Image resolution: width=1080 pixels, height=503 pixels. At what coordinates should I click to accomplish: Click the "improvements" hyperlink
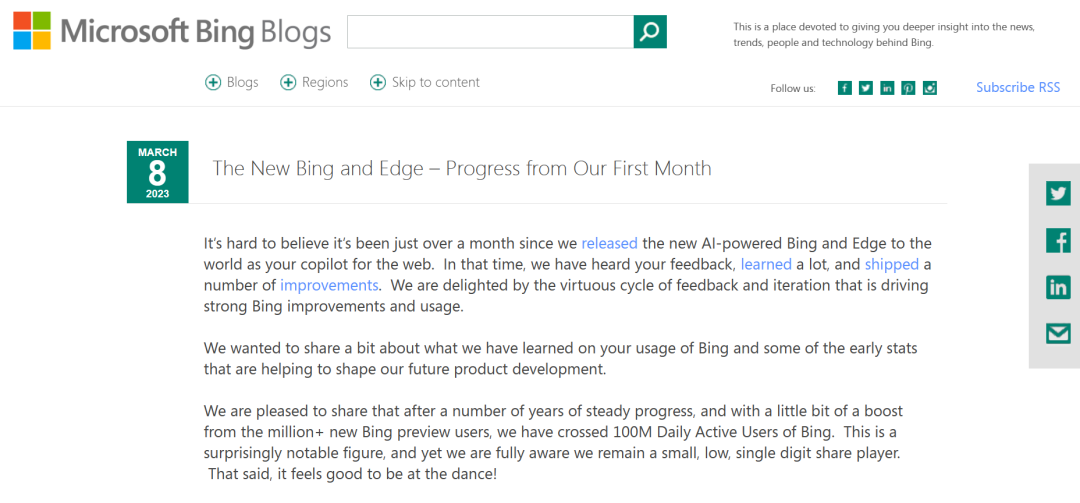[x=329, y=285]
